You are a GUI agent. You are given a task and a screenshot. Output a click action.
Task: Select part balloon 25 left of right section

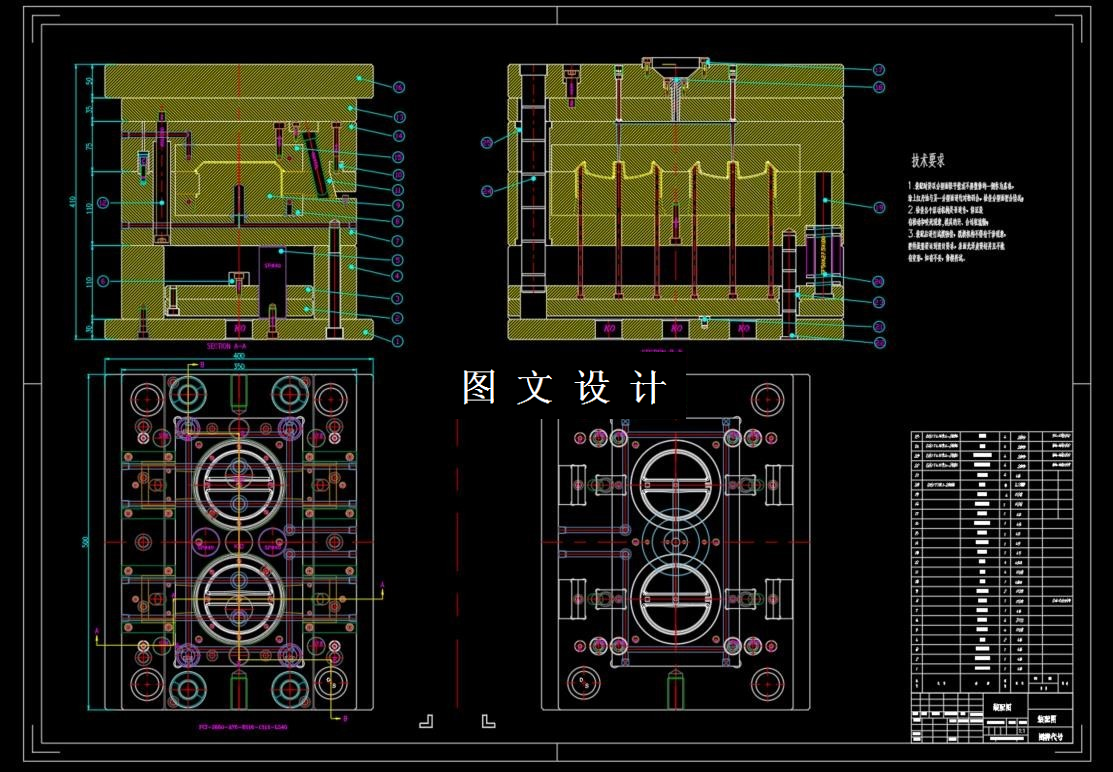pyautogui.click(x=487, y=143)
